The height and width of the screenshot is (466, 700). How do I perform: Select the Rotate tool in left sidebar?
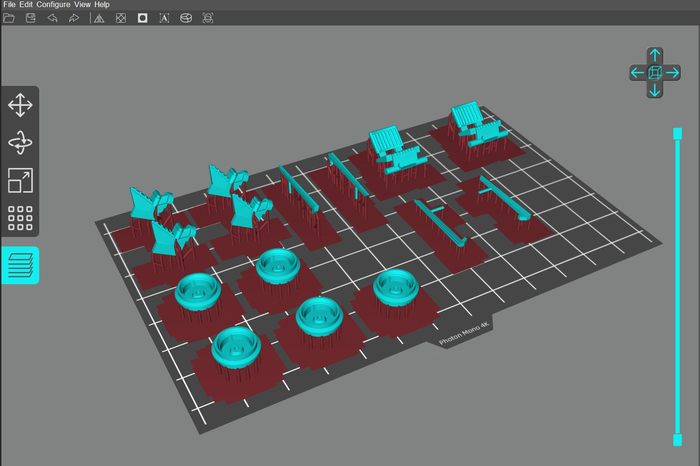(x=20, y=143)
